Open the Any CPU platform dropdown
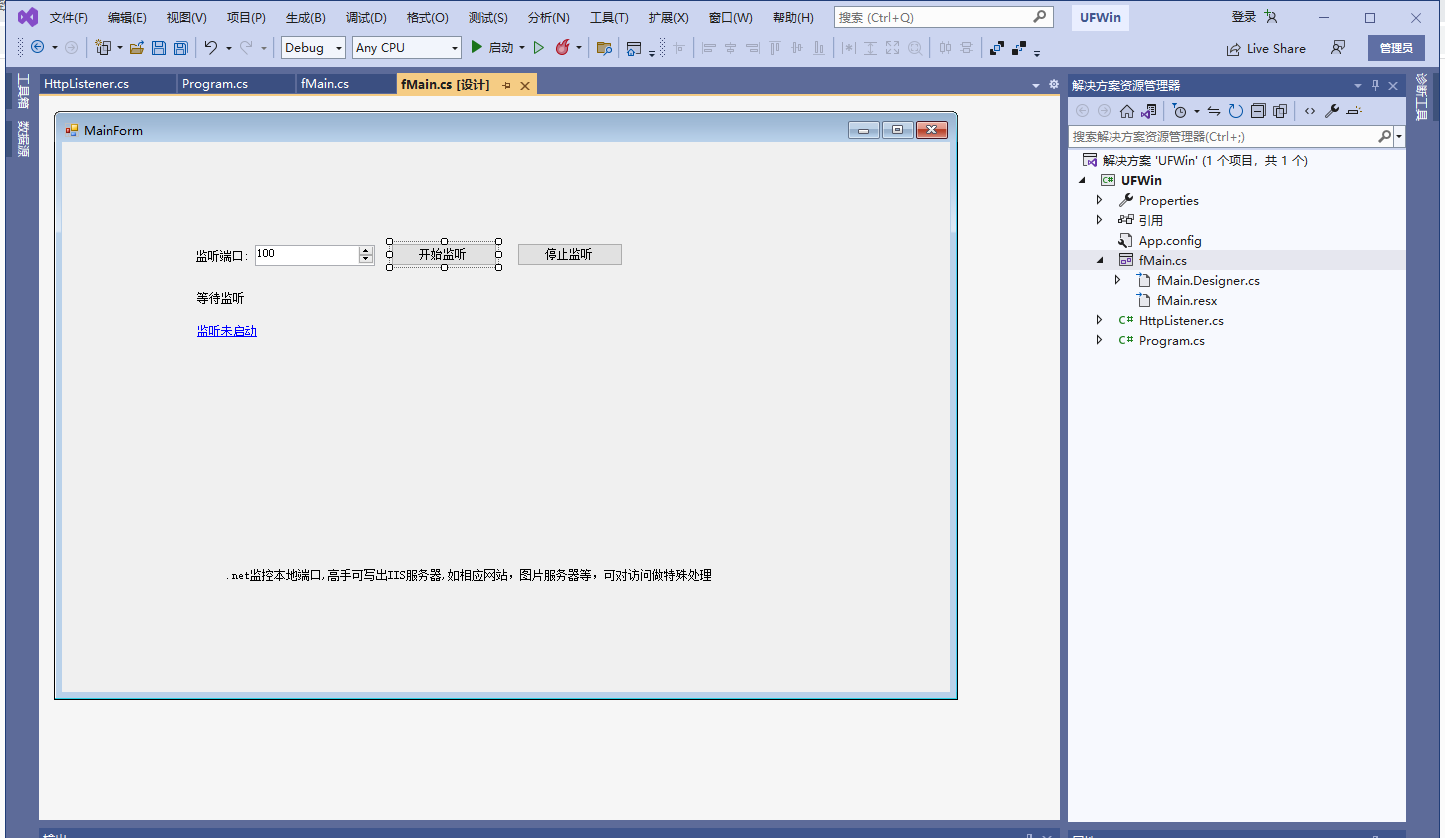Screen dimensions: 1445x838 (x=455, y=48)
